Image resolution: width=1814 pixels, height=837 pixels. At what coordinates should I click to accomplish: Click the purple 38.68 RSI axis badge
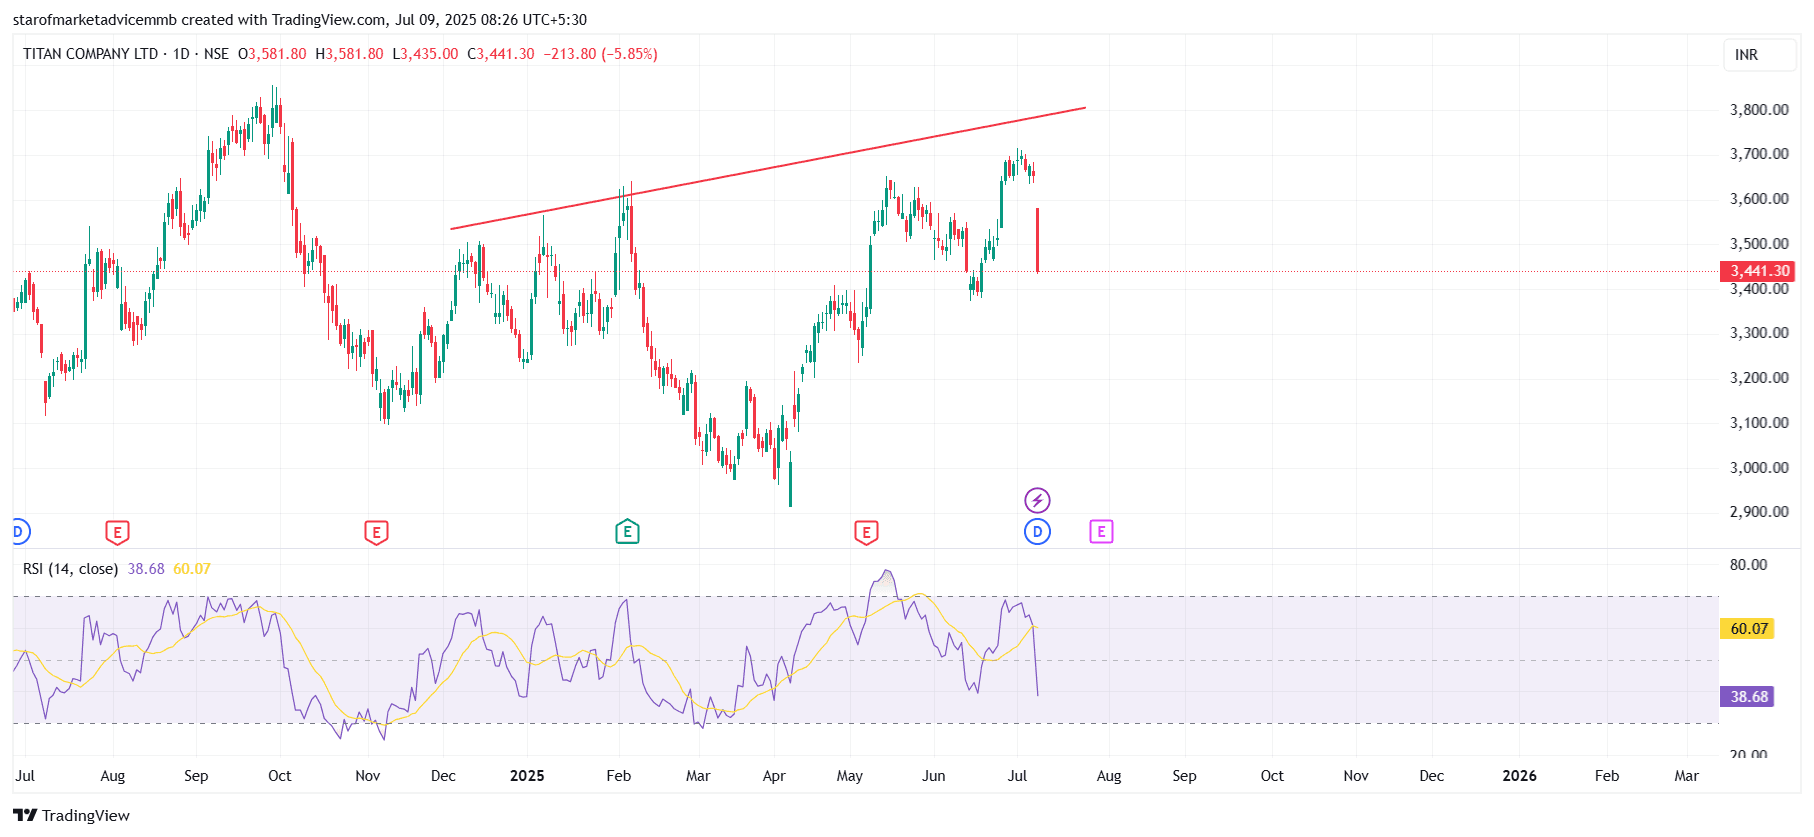pos(1748,697)
